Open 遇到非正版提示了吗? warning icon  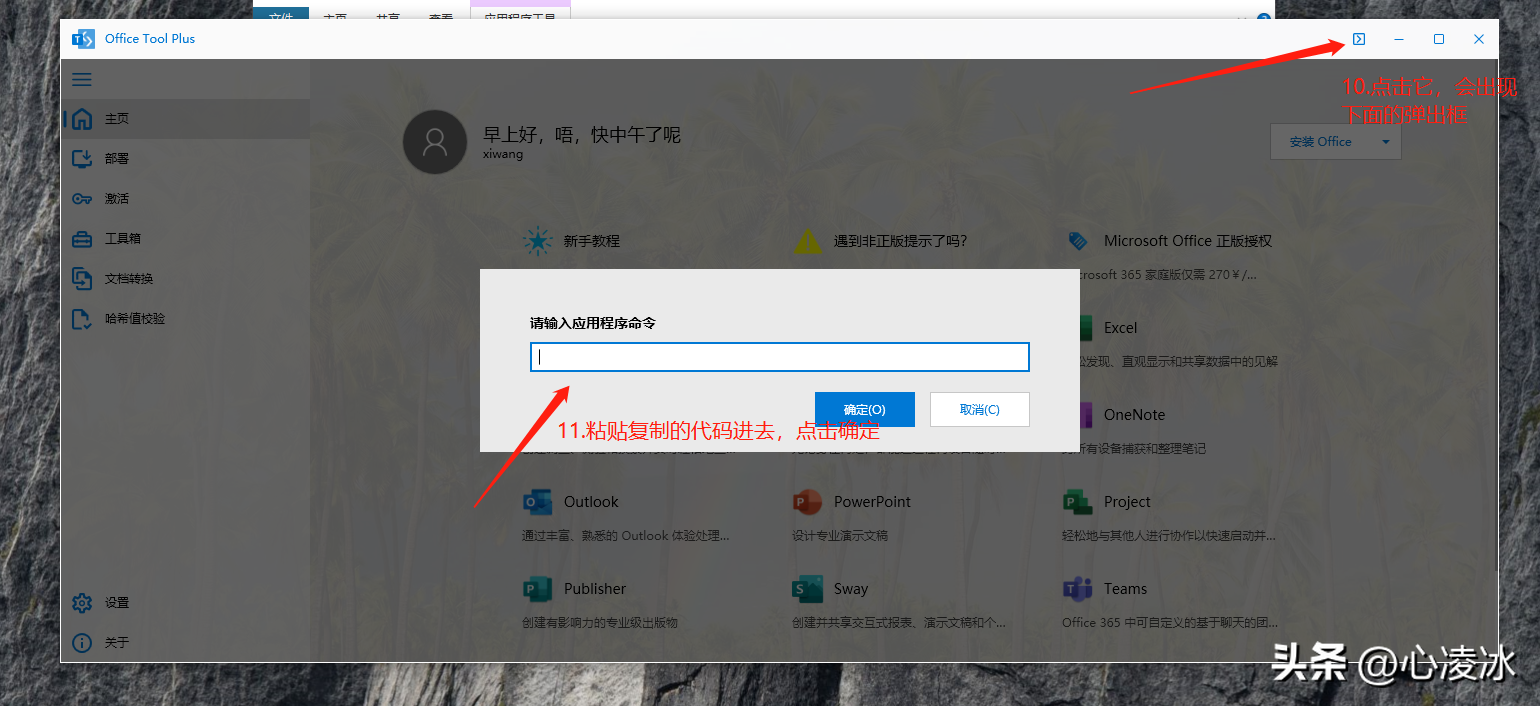click(808, 241)
